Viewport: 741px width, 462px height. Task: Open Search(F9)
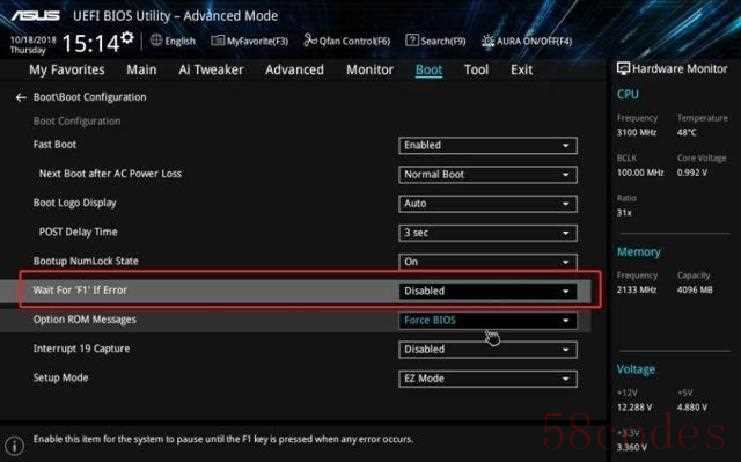click(443, 41)
